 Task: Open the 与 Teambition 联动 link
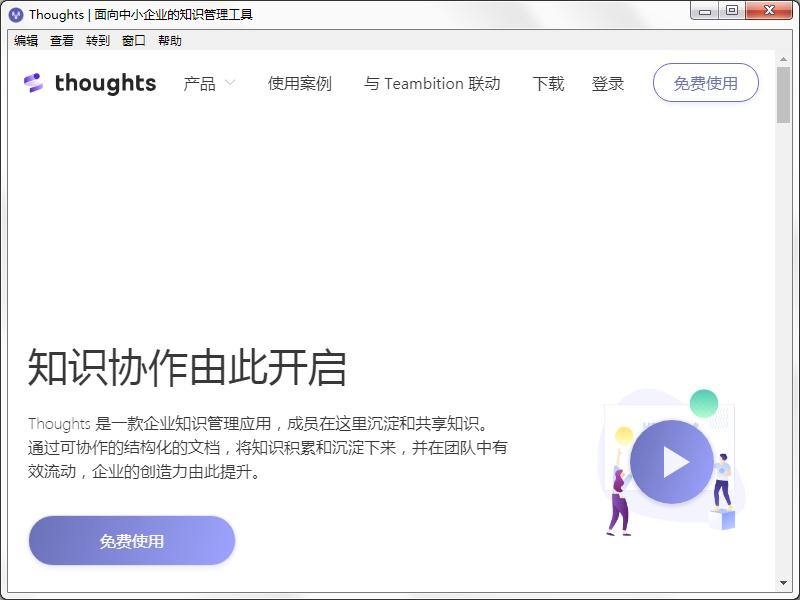(x=432, y=83)
